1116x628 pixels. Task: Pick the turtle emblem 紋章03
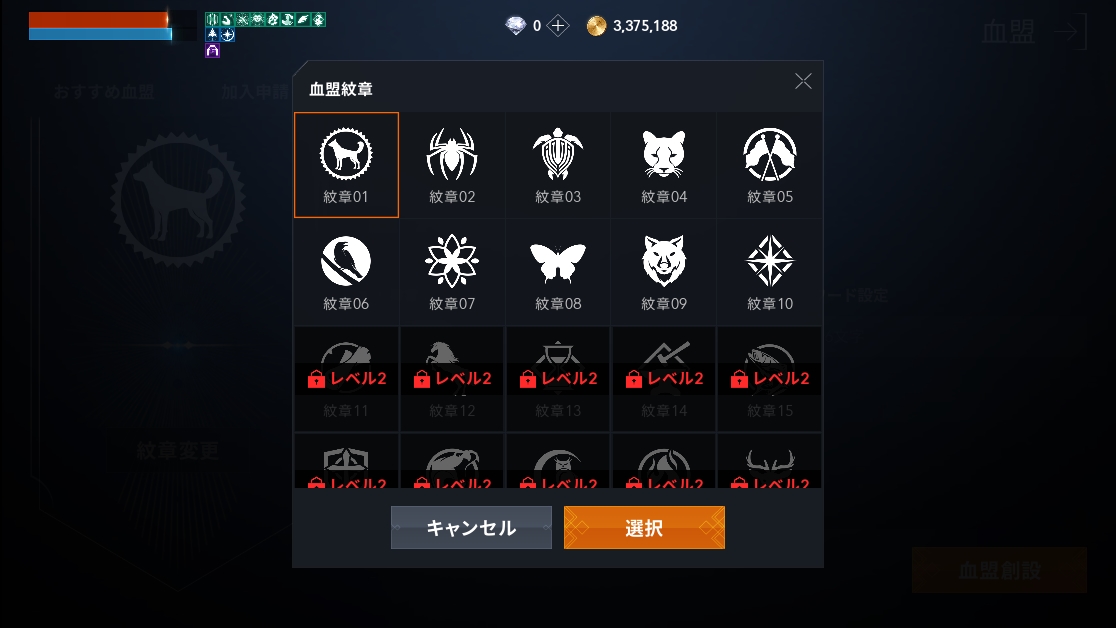[558, 165]
